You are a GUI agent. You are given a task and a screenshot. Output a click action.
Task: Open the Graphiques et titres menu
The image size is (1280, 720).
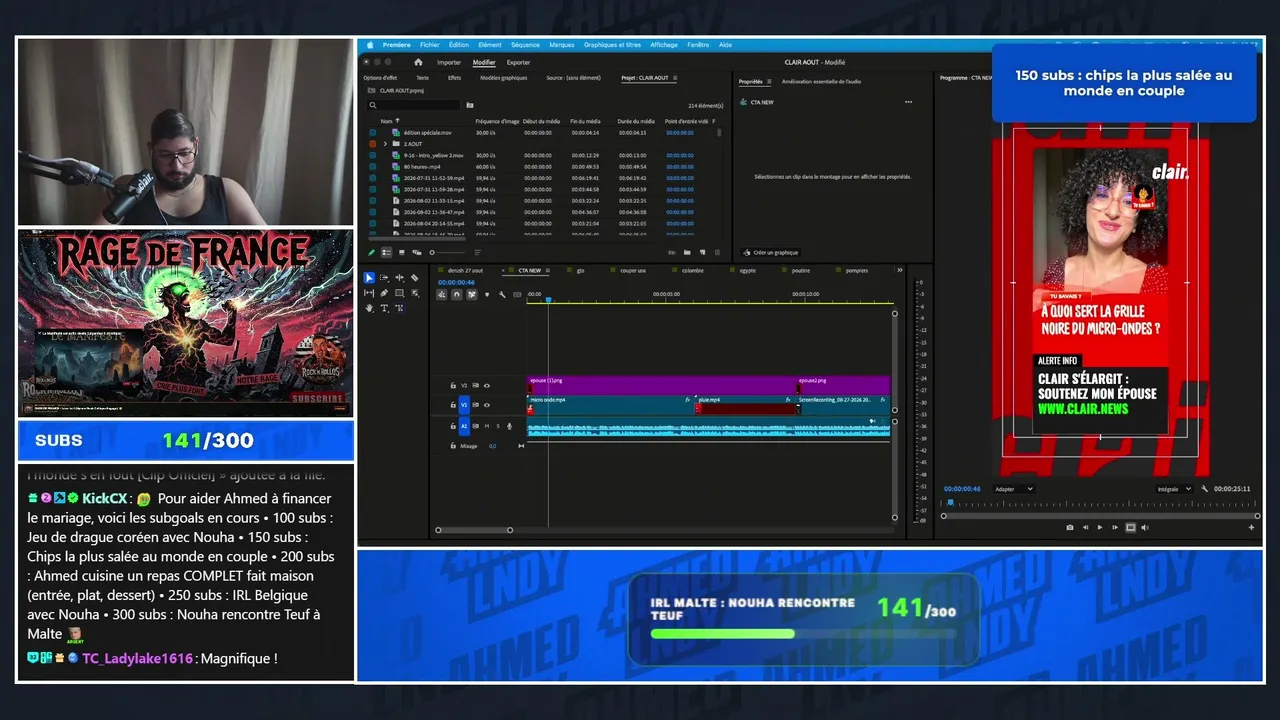pyautogui.click(x=613, y=45)
